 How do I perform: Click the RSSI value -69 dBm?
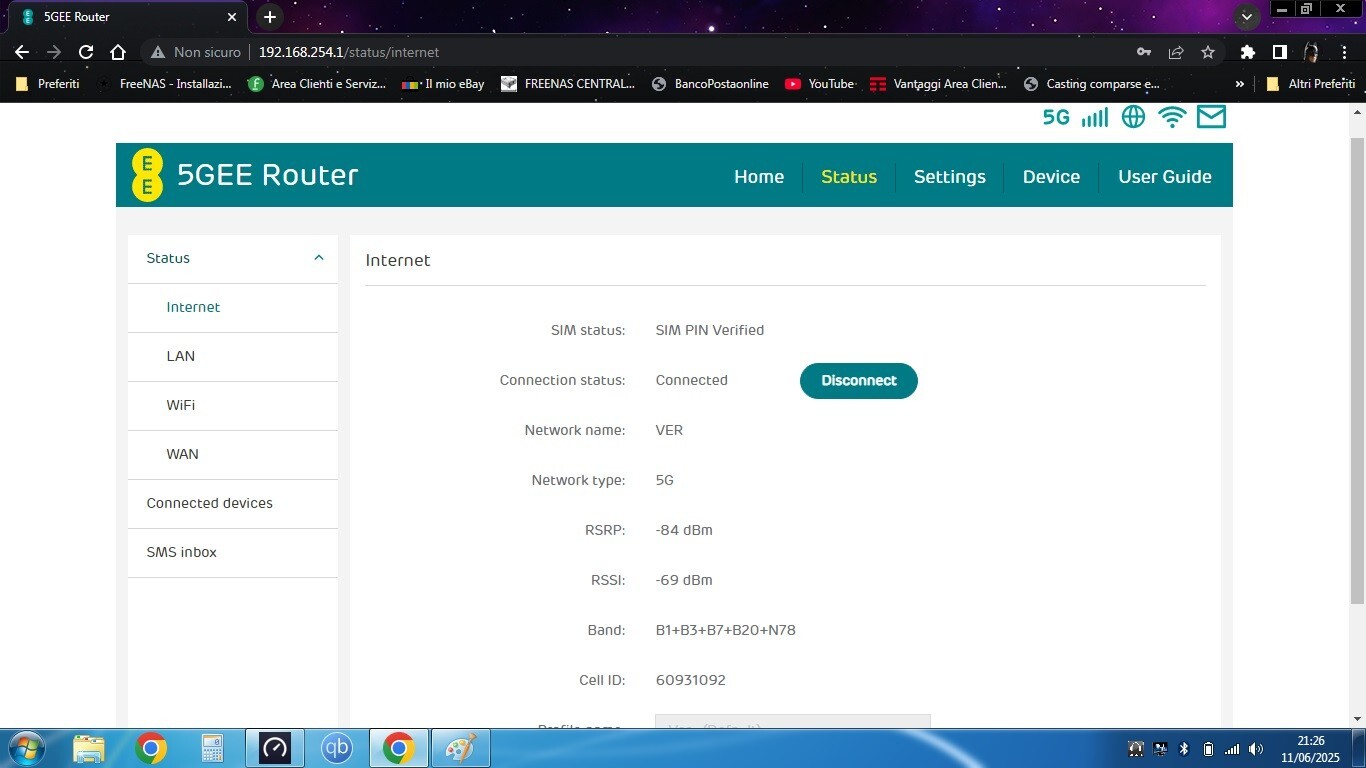pos(684,580)
